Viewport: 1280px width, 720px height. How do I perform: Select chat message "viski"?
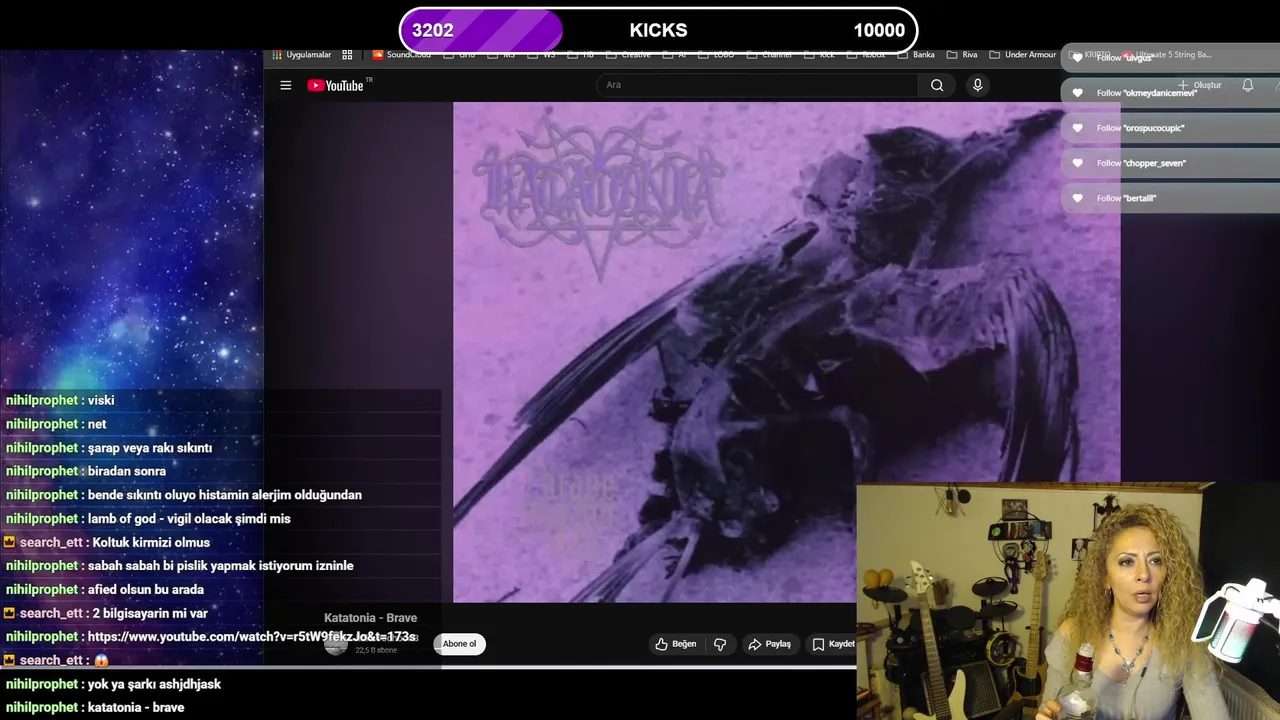click(x=101, y=400)
